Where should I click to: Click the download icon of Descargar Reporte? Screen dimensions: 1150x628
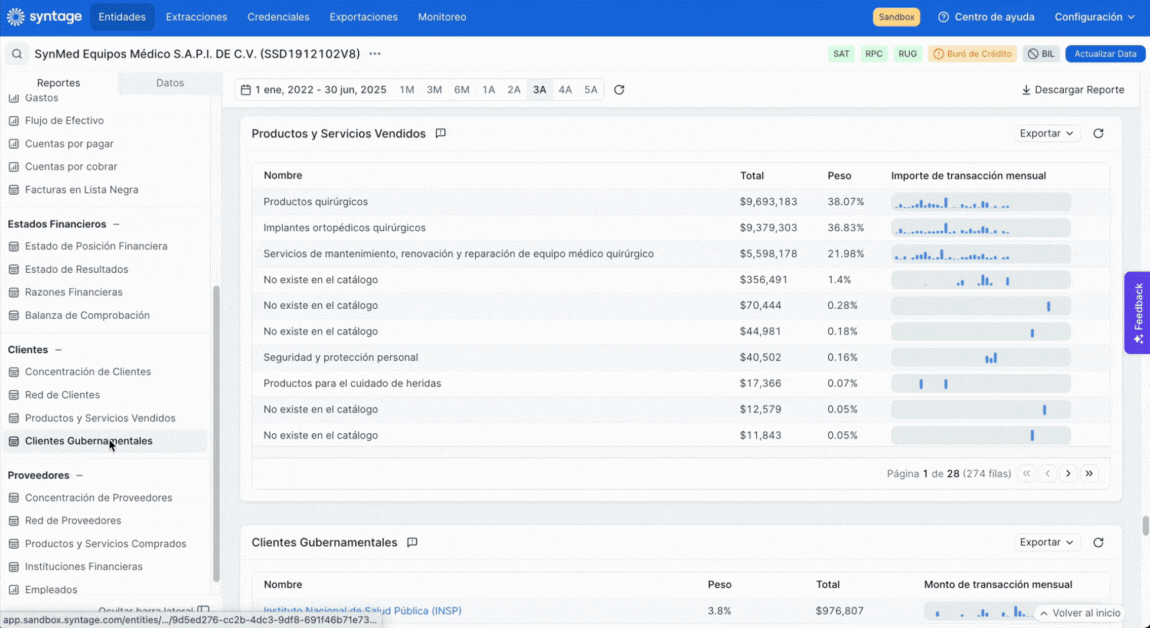tap(1026, 90)
